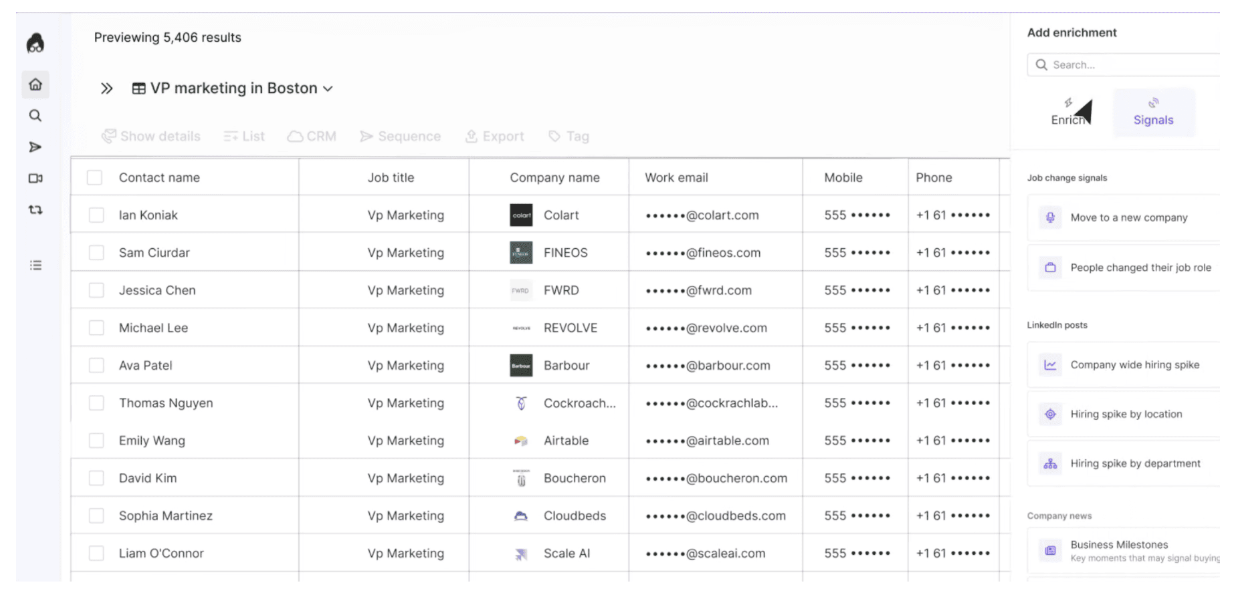The image size is (1254, 604).
Task: Click the Cockroach company logo
Action: point(521,404)
